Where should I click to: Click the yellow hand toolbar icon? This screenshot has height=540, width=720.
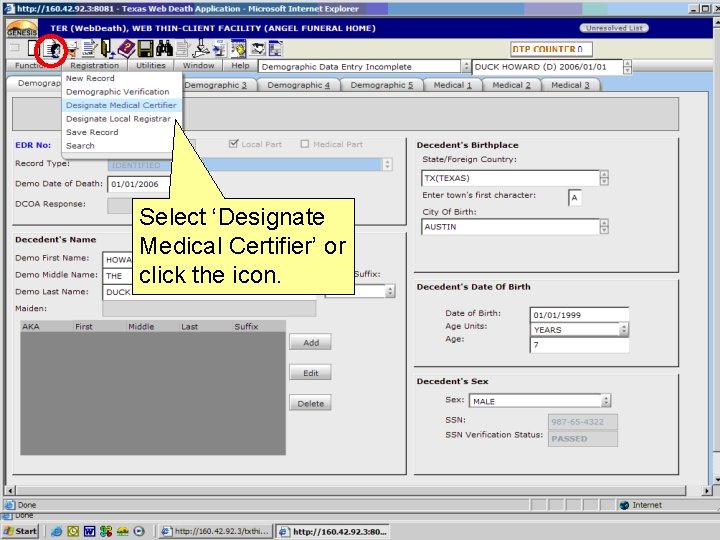click(238, 49)
